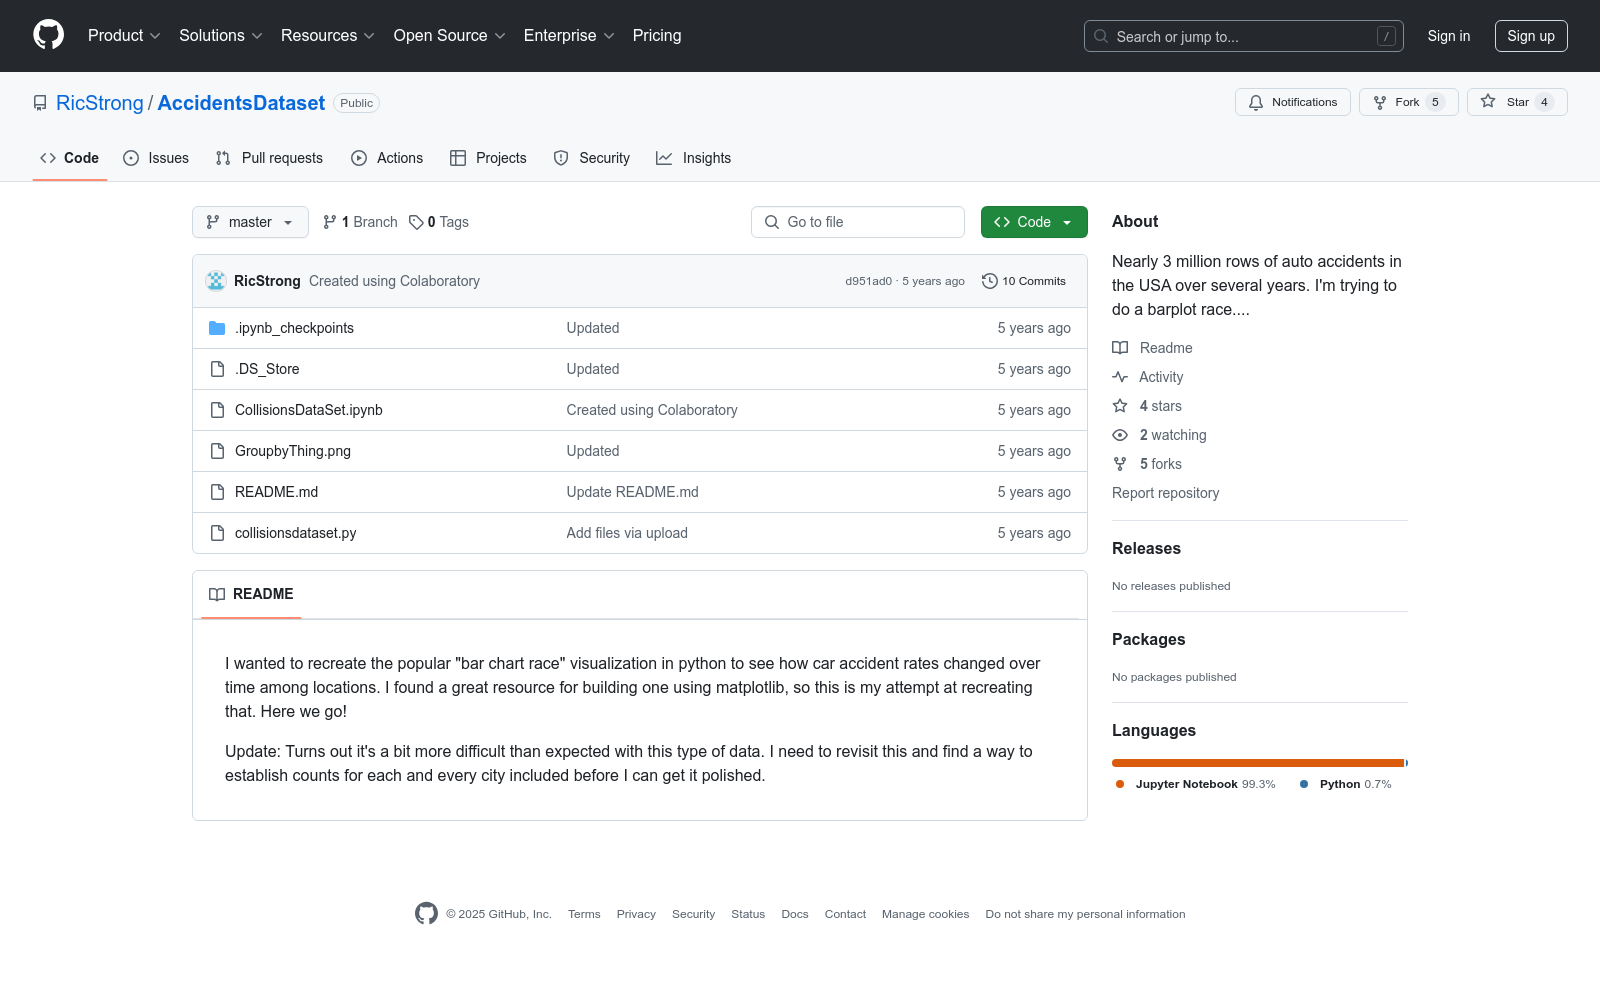Click the GitHub logo in the header
The height and width of the screenshot is (1000, 1600).
pyautogui.click(x=48, y=35)
